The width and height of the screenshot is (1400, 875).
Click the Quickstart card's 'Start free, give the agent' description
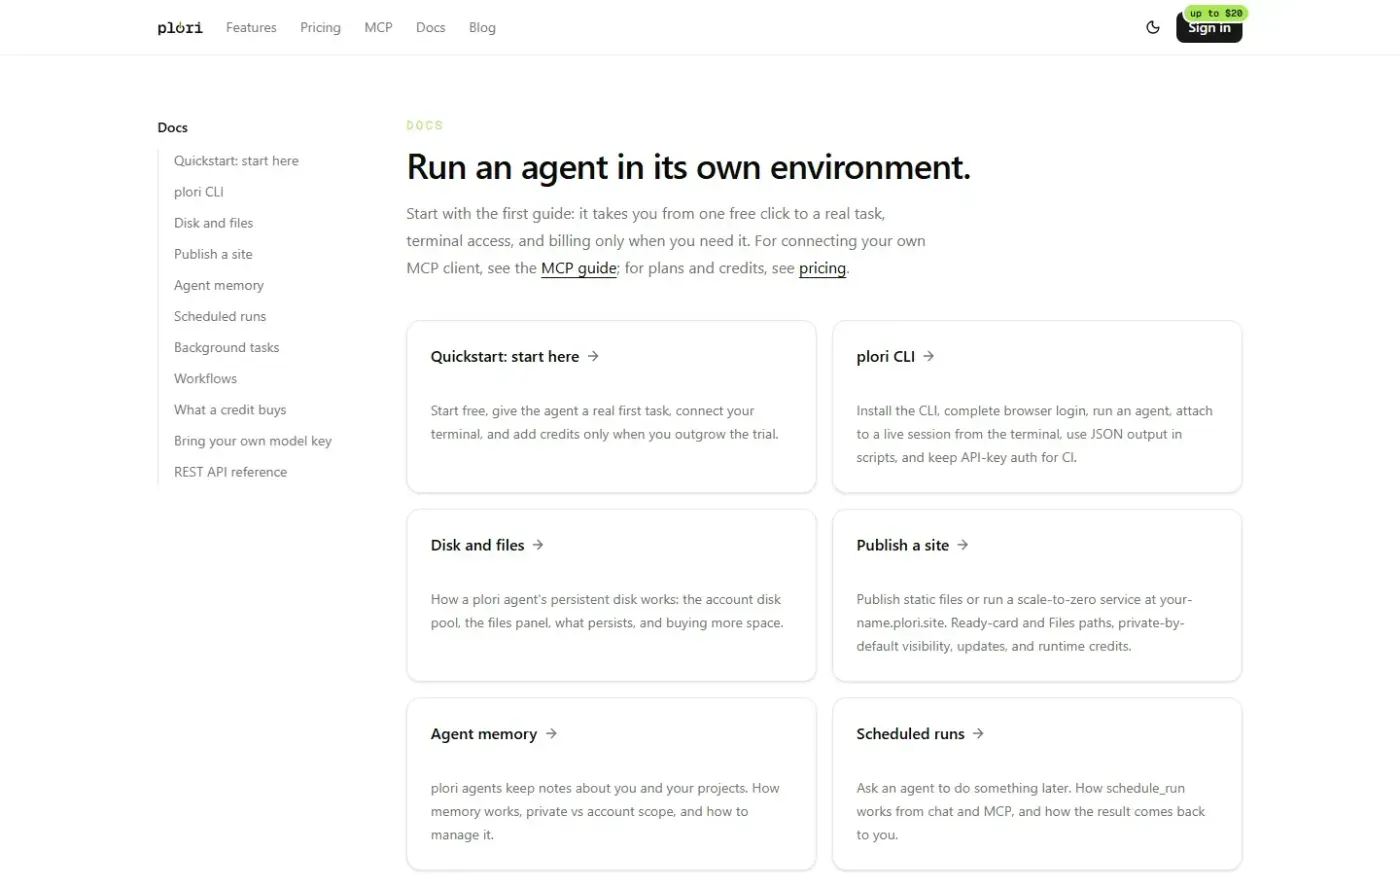605,422
